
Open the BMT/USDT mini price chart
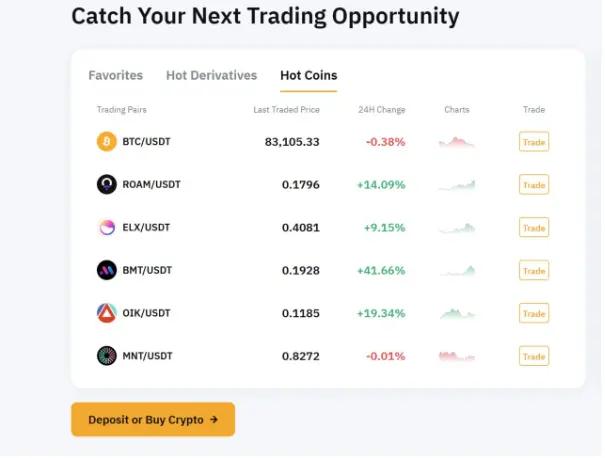coord(457,271)
